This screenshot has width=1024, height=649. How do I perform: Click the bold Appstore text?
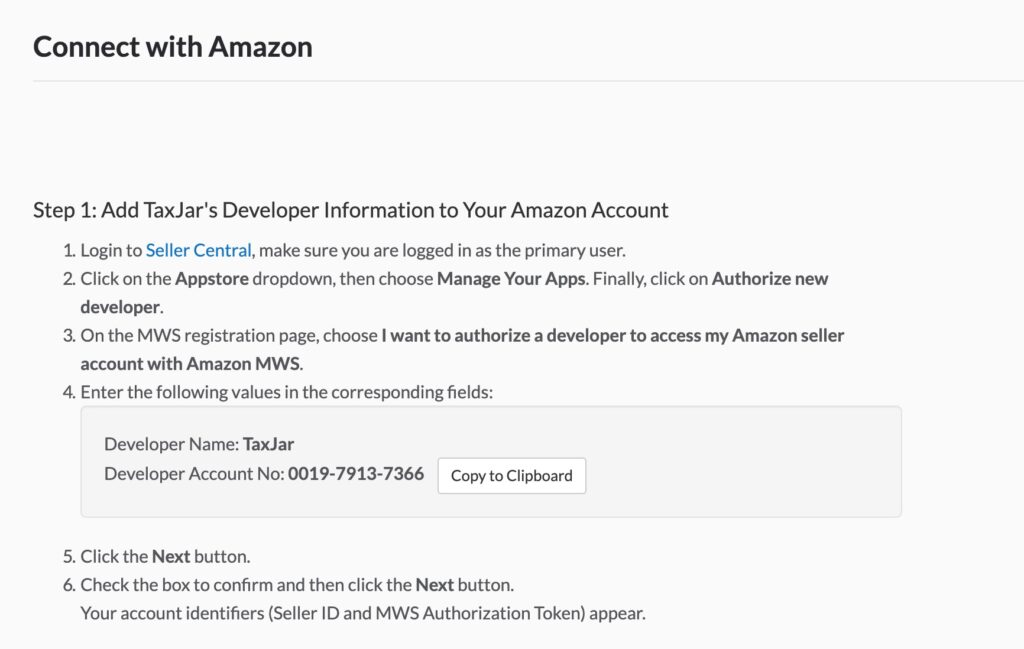[x=211, y=279]
